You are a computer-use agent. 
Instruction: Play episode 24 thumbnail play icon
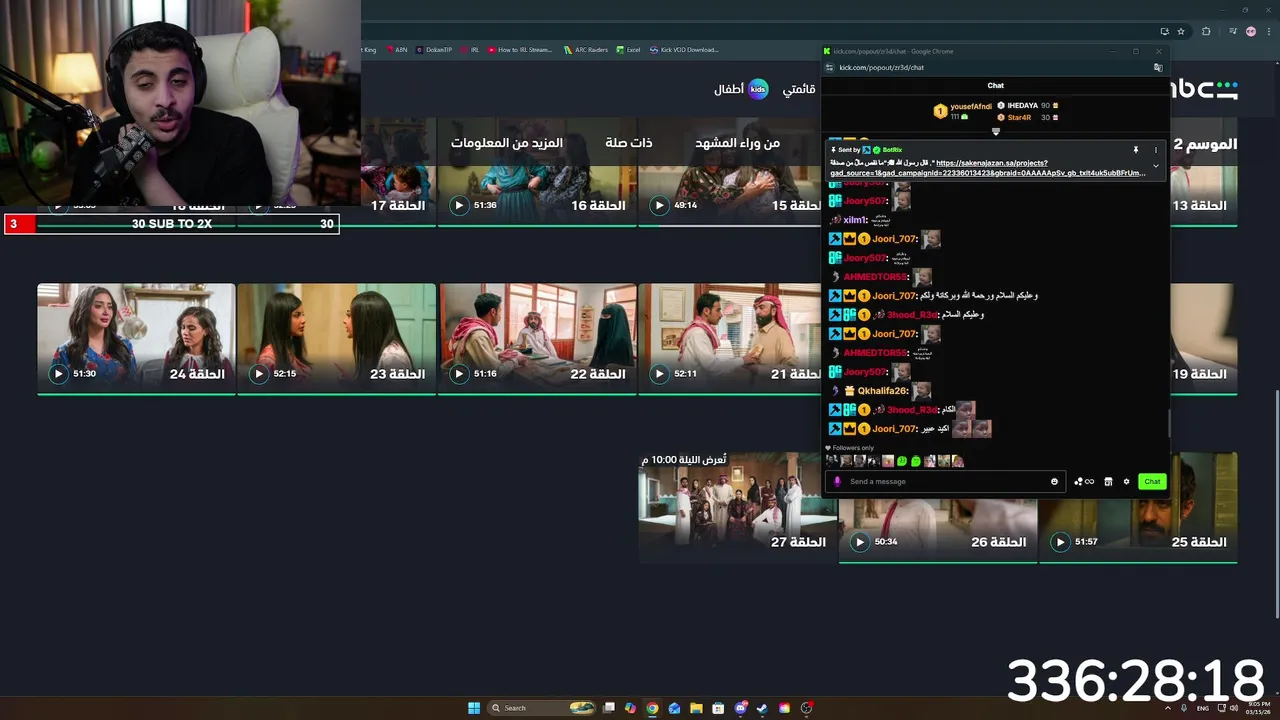click(x=58, y=374)
